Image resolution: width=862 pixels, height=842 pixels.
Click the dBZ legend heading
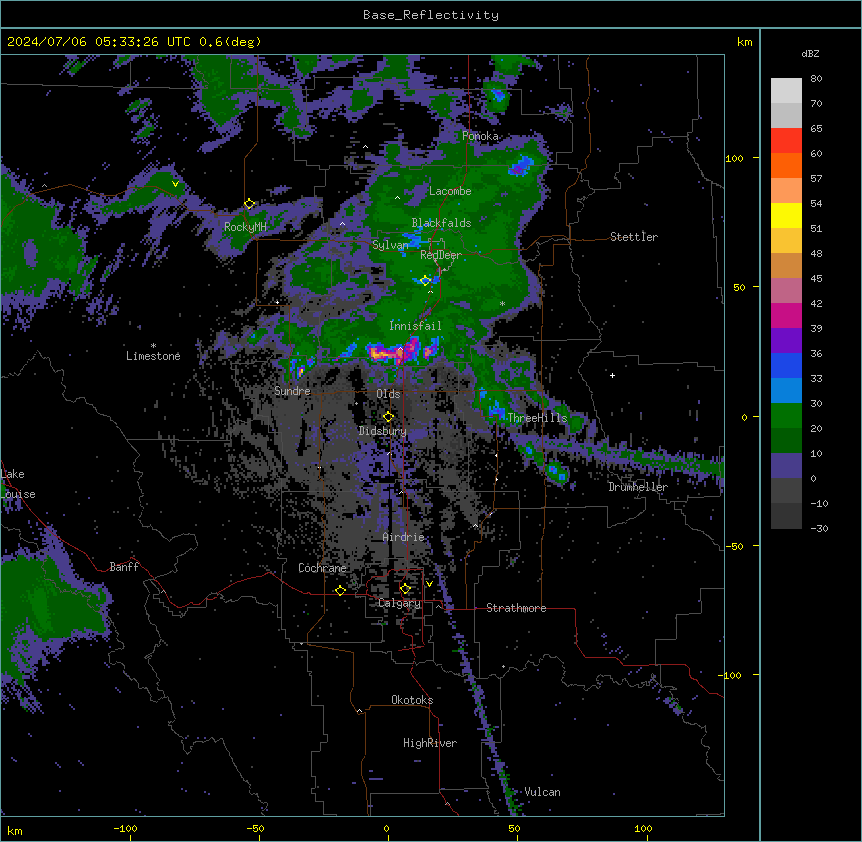(x=810, y=53)
